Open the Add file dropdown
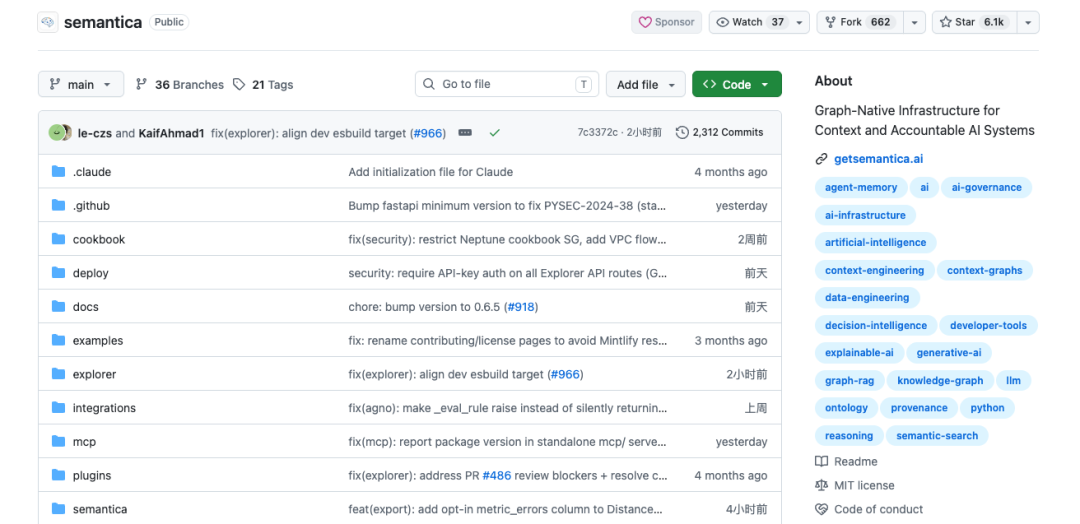 pos(645,84)
